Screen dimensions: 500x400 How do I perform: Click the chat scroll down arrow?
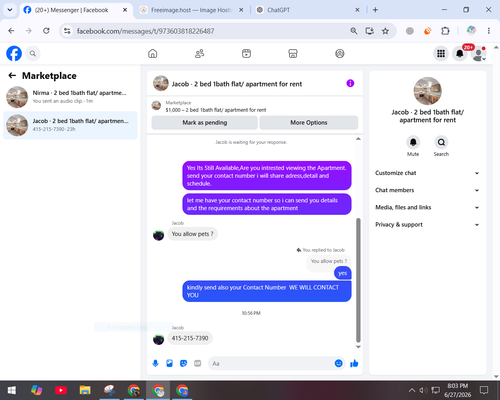[x=358, y=347]
